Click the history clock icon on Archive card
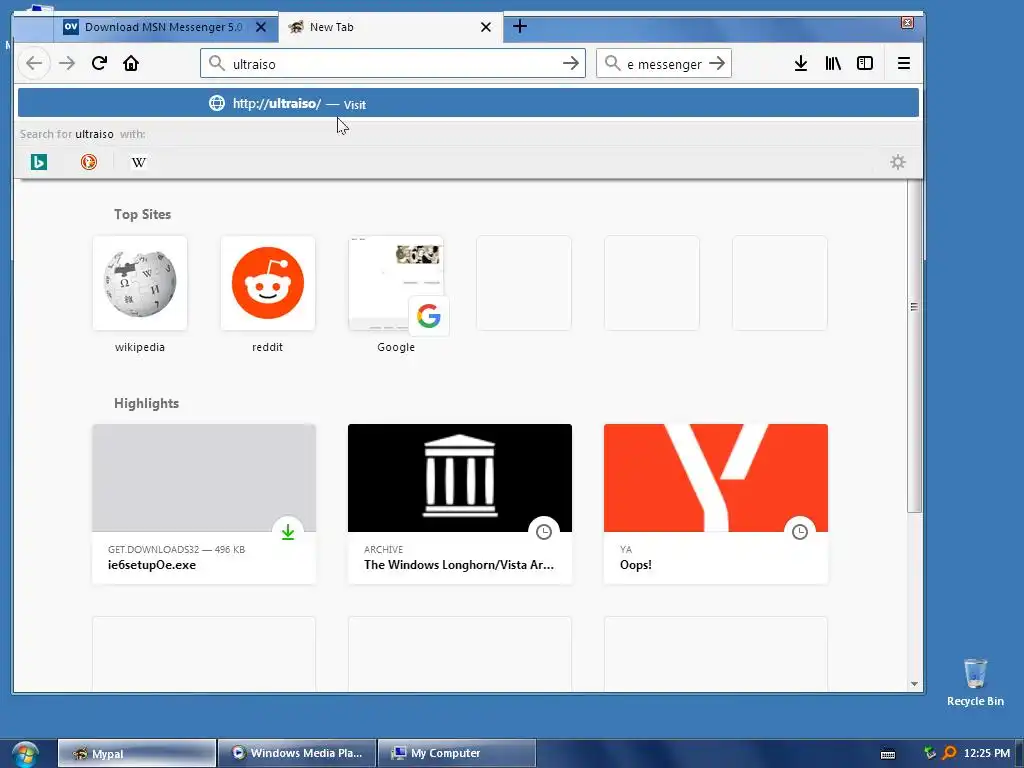The image size is (1024, 768). (543, 532)
